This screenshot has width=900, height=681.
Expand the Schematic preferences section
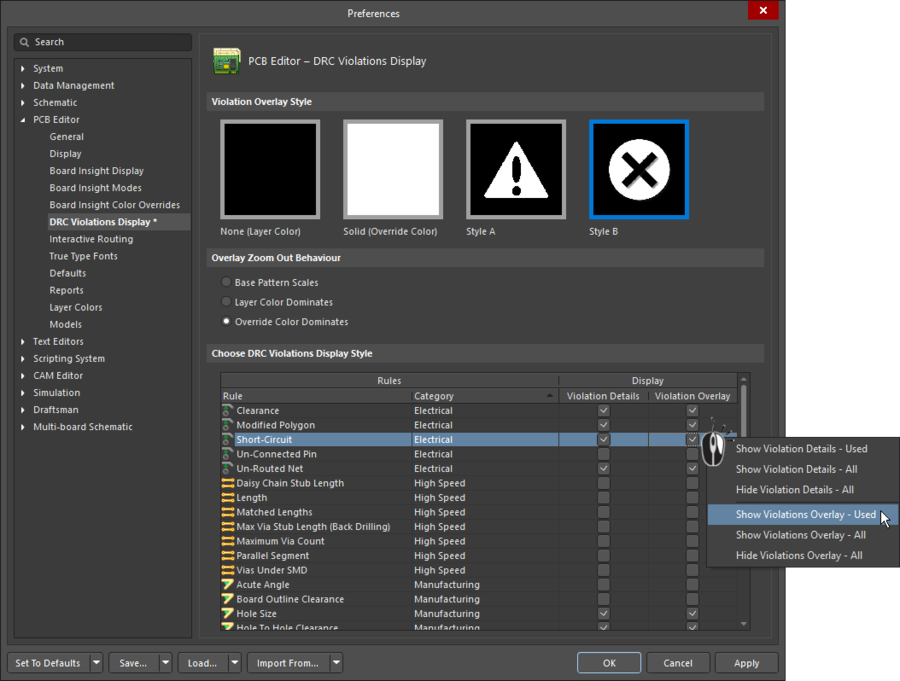[x=21, y=102]
